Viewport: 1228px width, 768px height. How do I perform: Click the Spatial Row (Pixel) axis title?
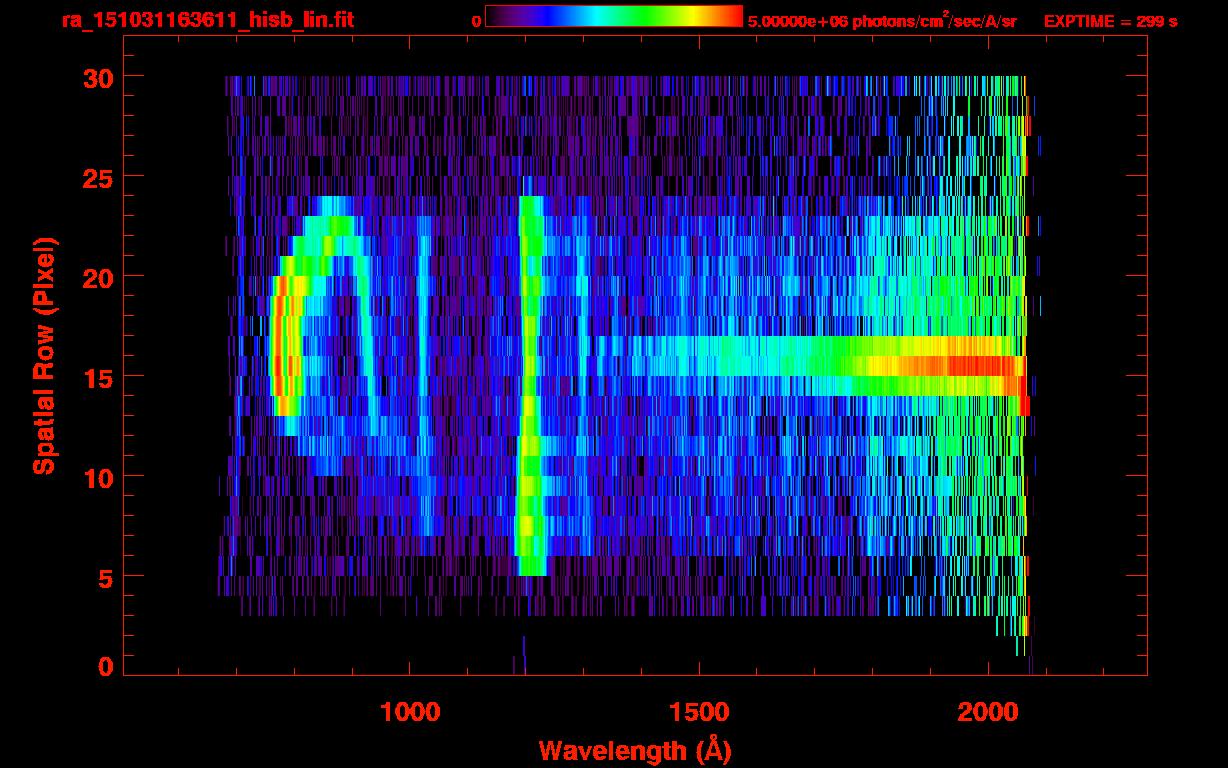pyautogui.click(x=43, y=356)
